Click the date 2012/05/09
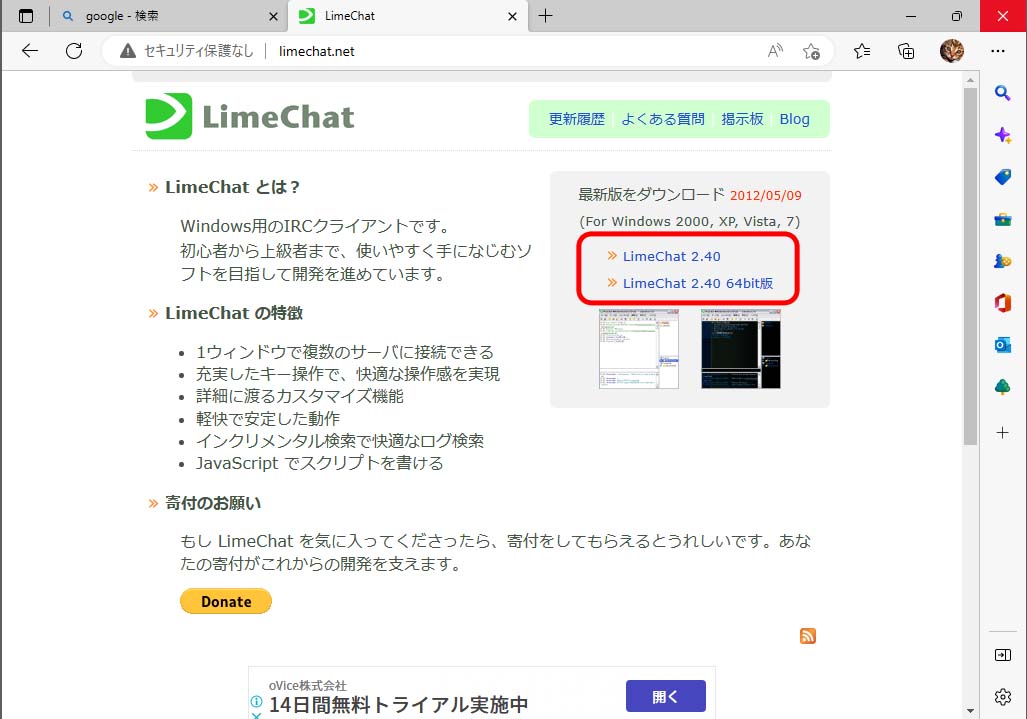The image size is (1027, 719). pyautogui.click(x=766, y=195)
